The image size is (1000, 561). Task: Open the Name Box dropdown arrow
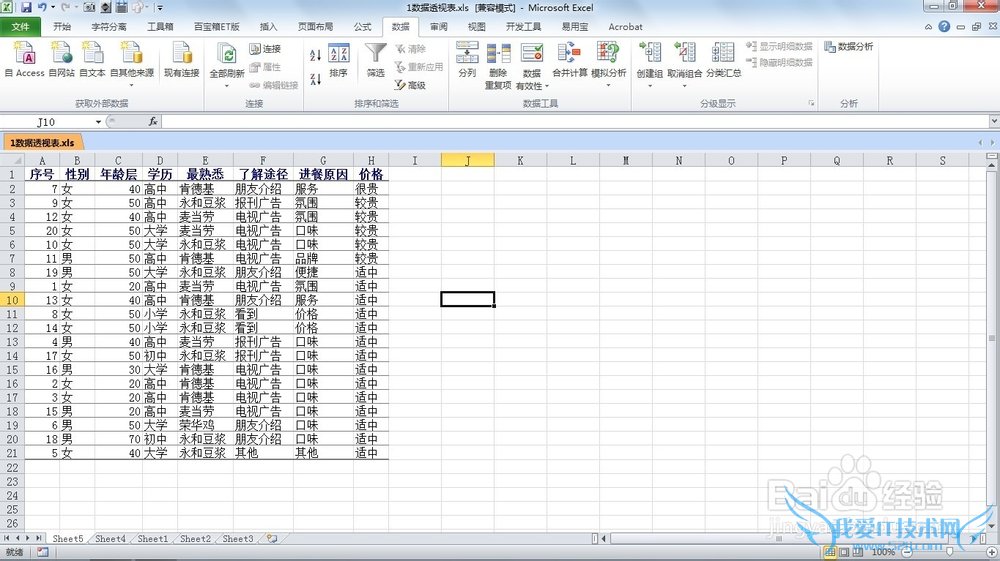pos(98,122)
